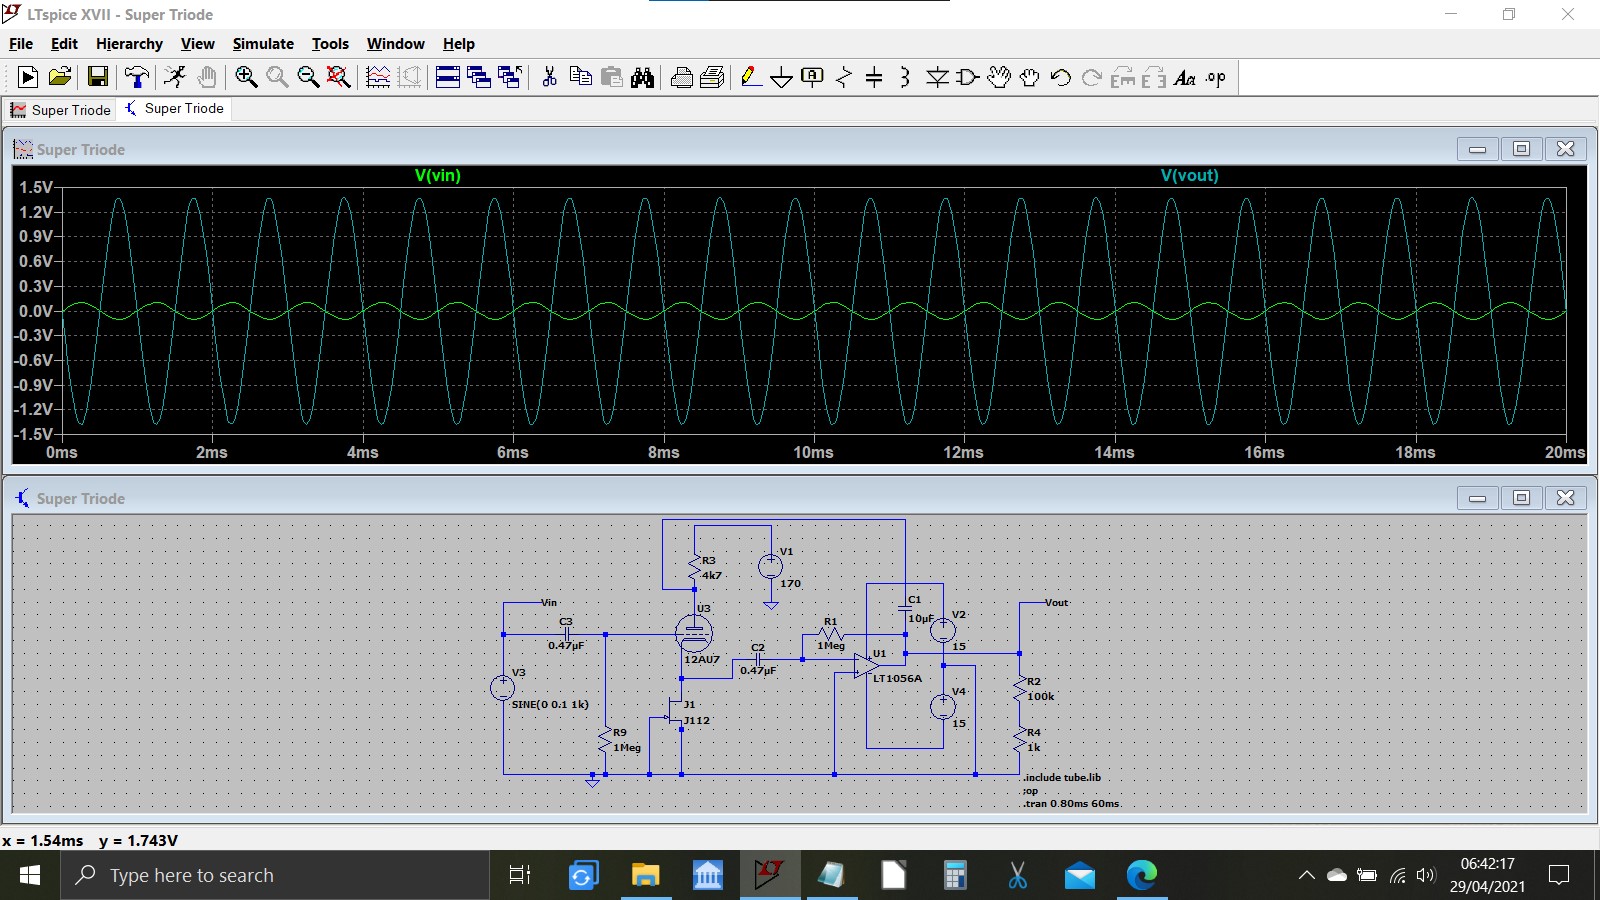
Task: Click the Autorange plot icon
Action: (378, 77)
